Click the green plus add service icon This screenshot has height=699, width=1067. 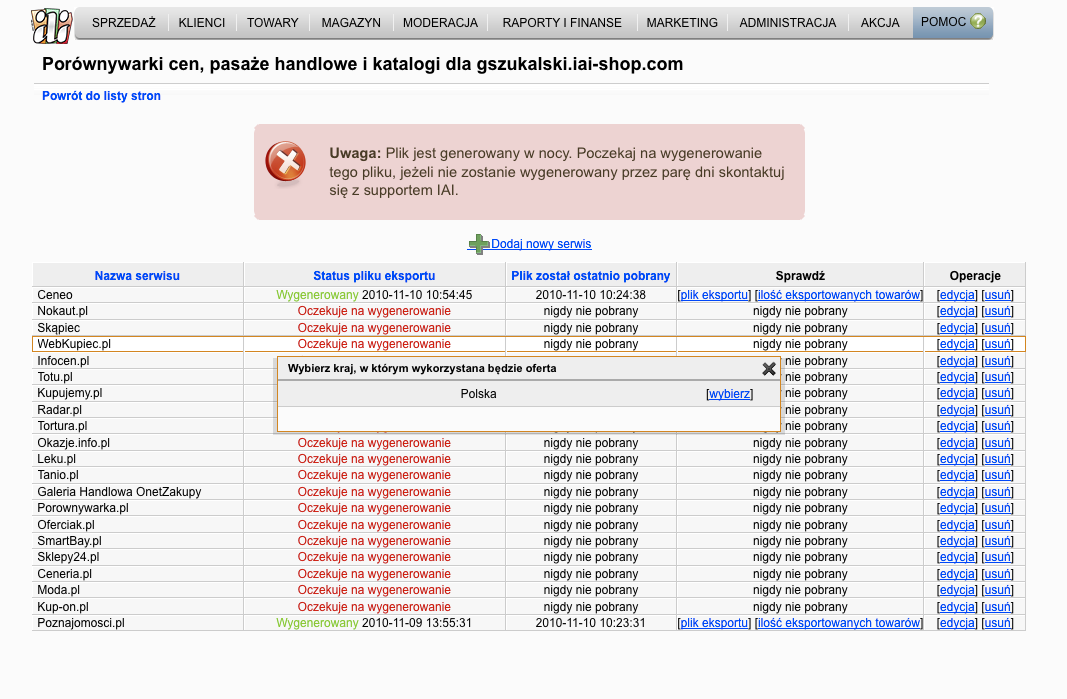(x=478, y=244)
